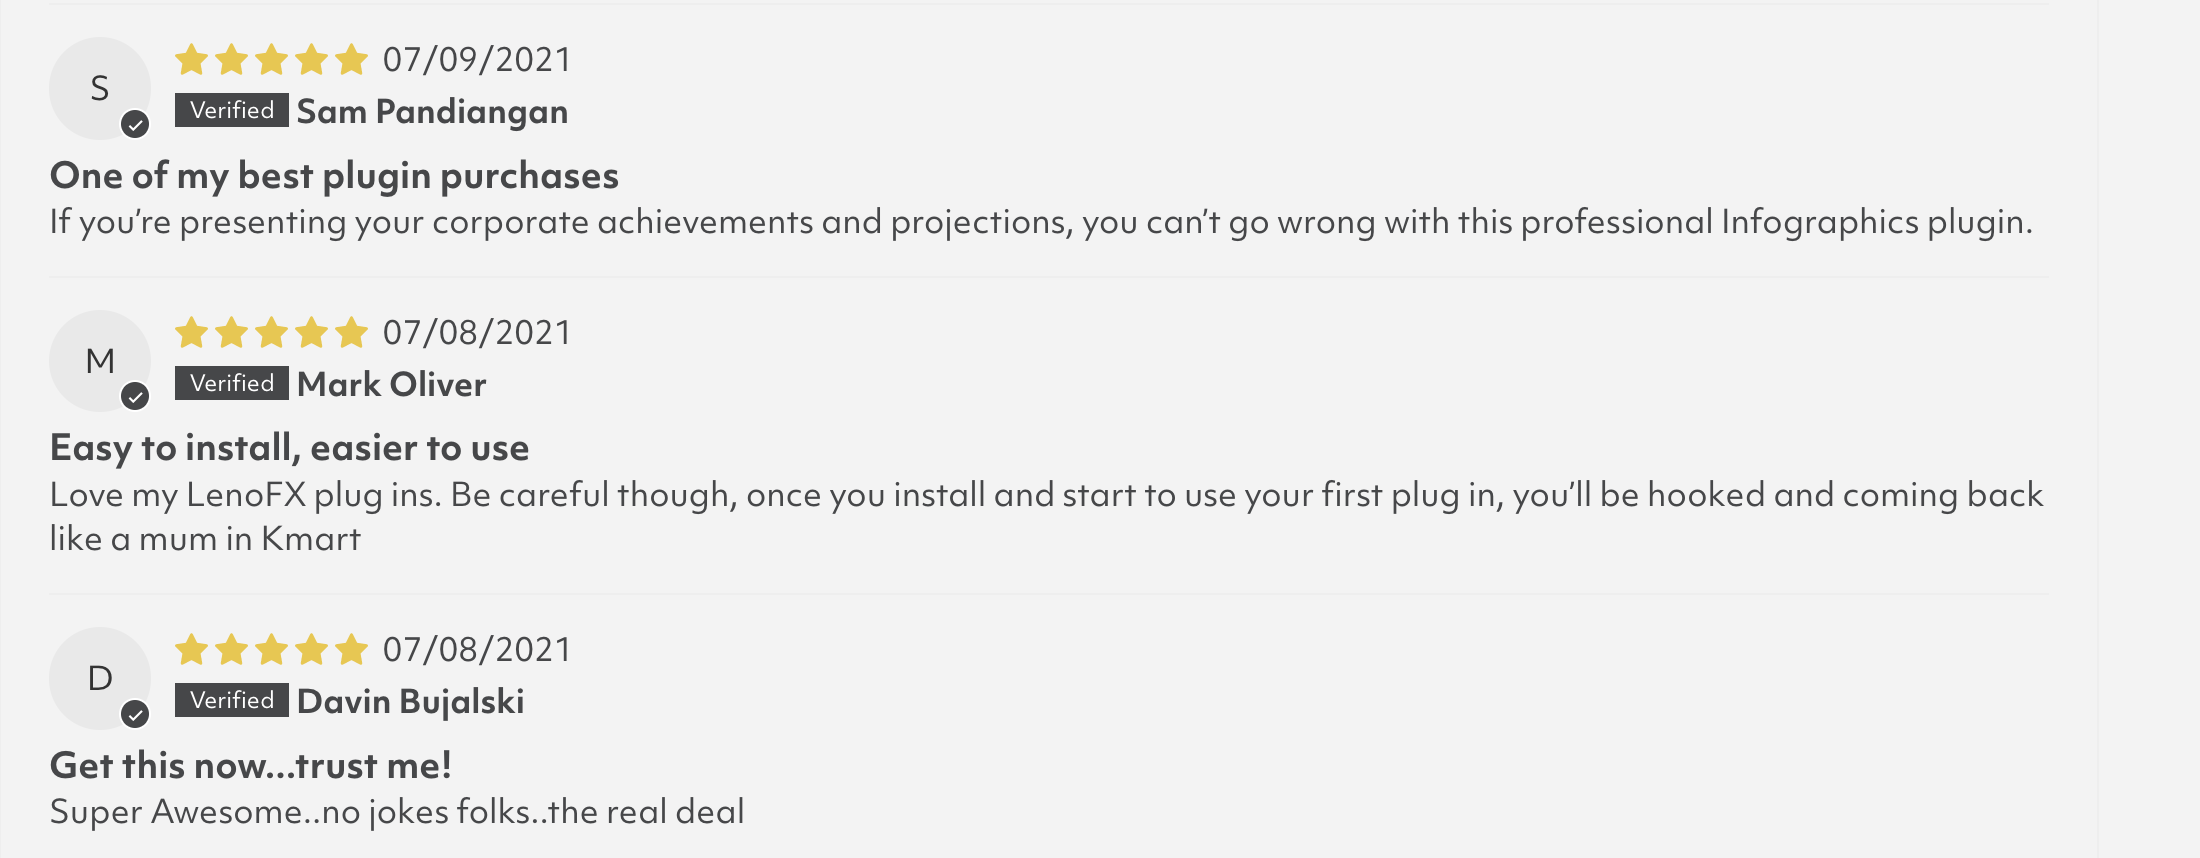Click review title 'One of my best plugin purchases'
The height and width of the screenshot is (858, 2200).
coord(334,176)
